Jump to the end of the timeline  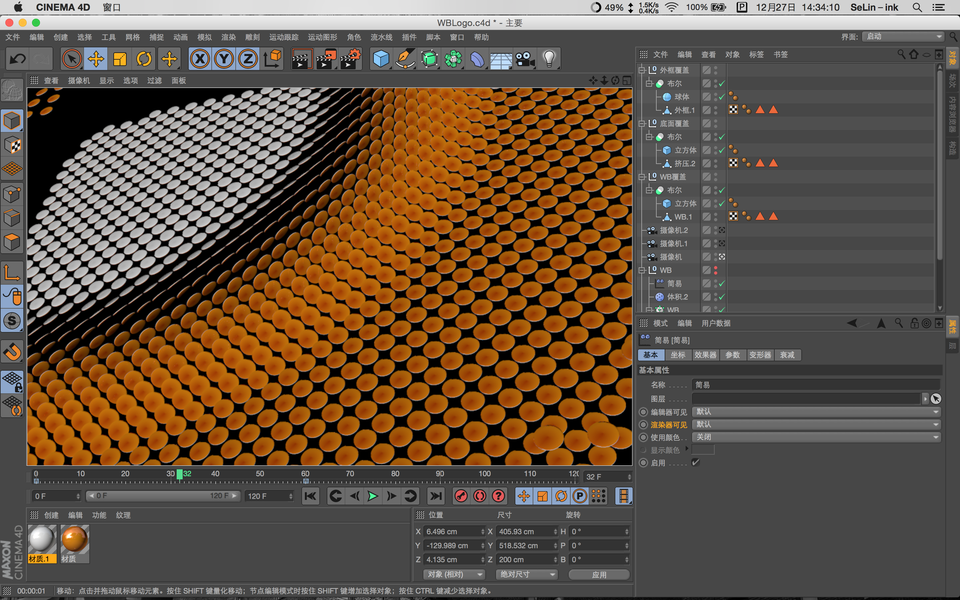click(435, 496)
